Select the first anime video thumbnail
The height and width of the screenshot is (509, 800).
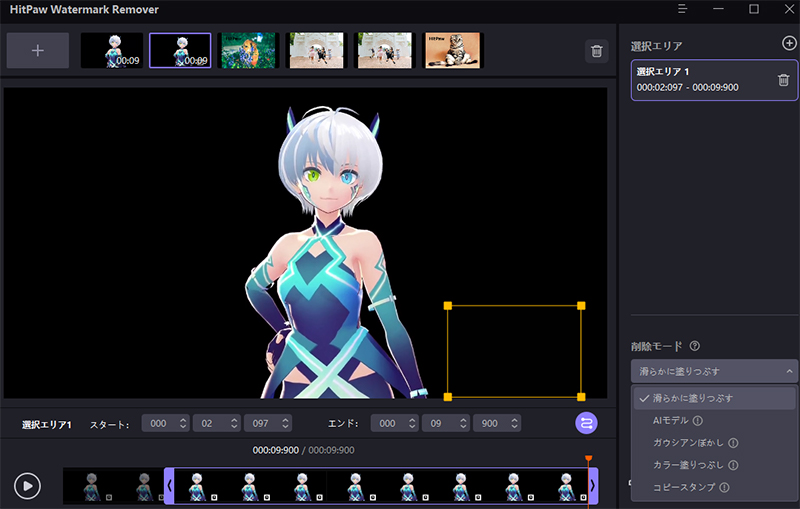click(x=112, y=50)
